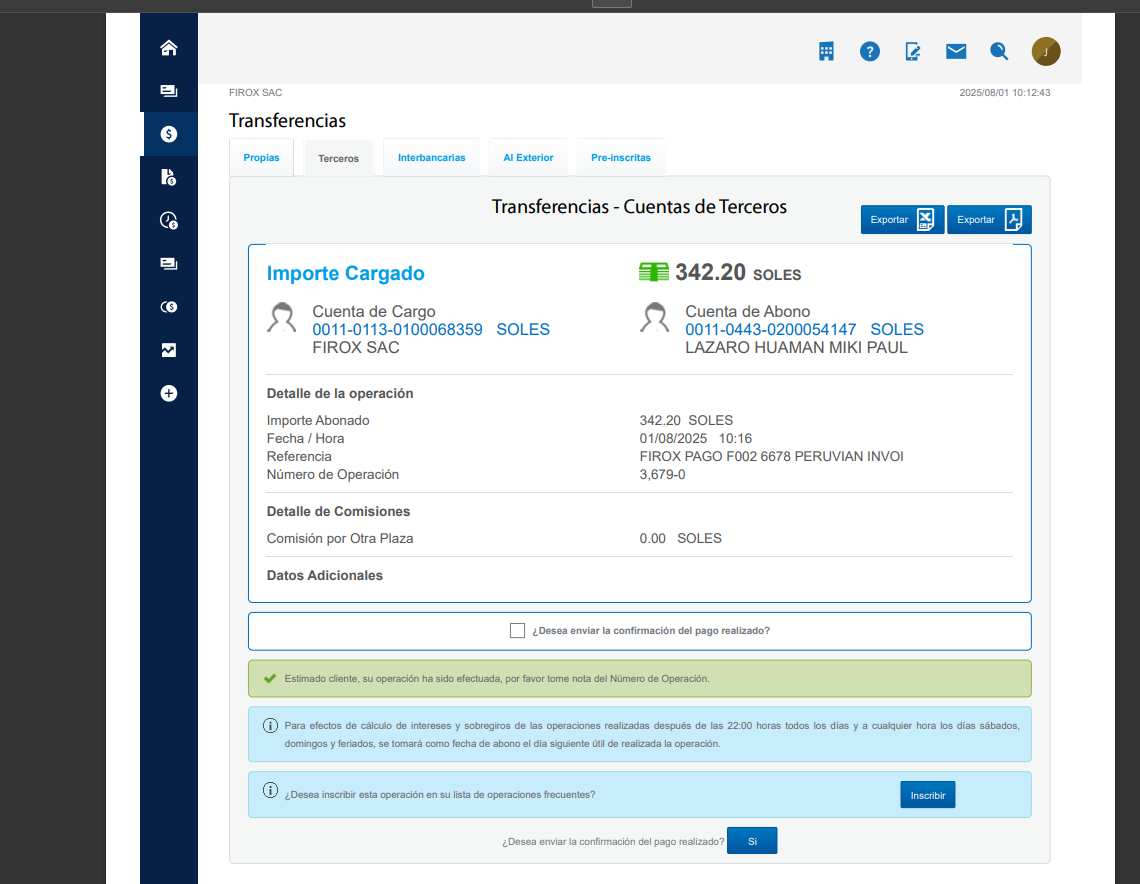
Task: Go to home via sidebar house icon
Action: [169, 48]
